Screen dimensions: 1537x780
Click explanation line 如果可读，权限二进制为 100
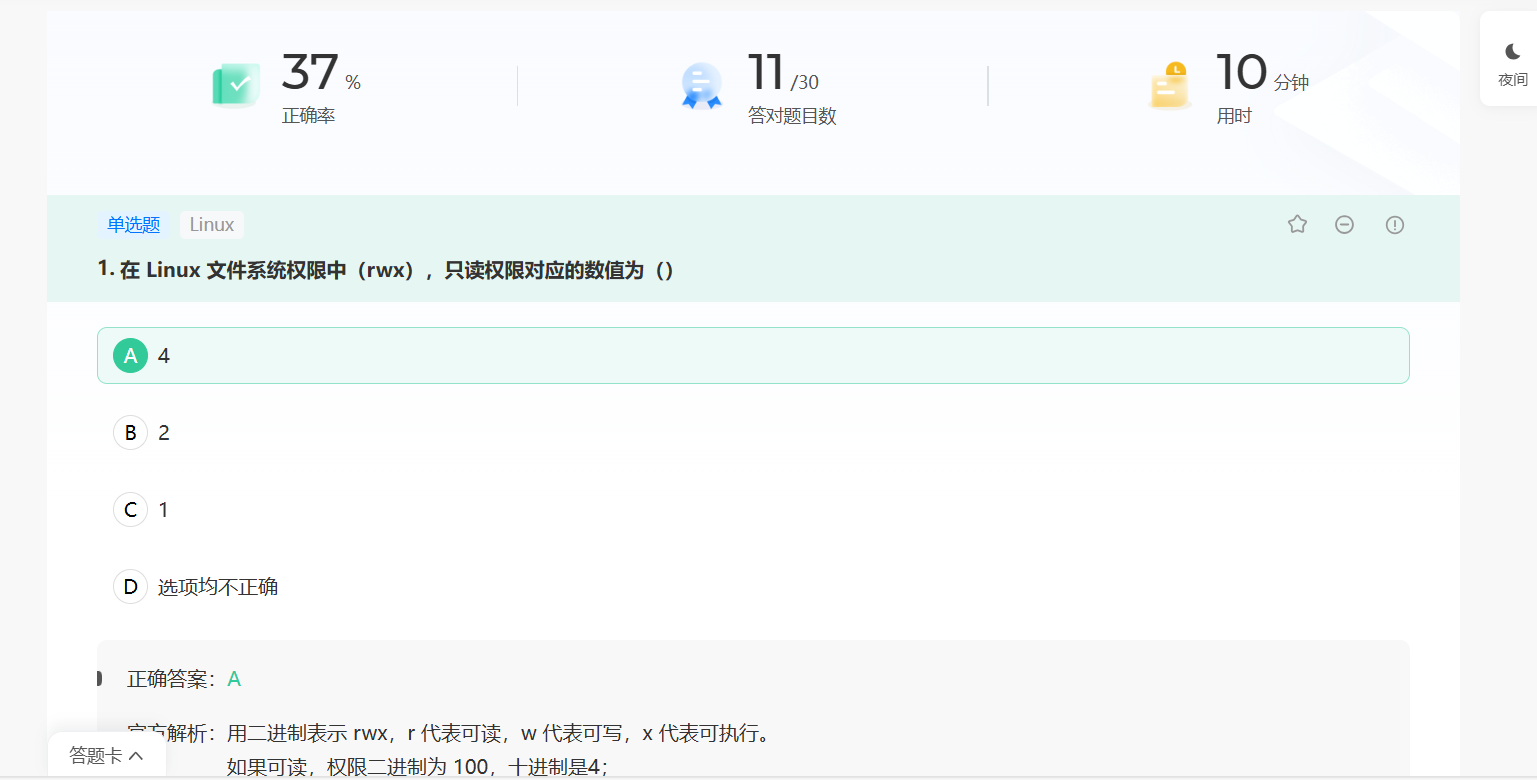418,767
